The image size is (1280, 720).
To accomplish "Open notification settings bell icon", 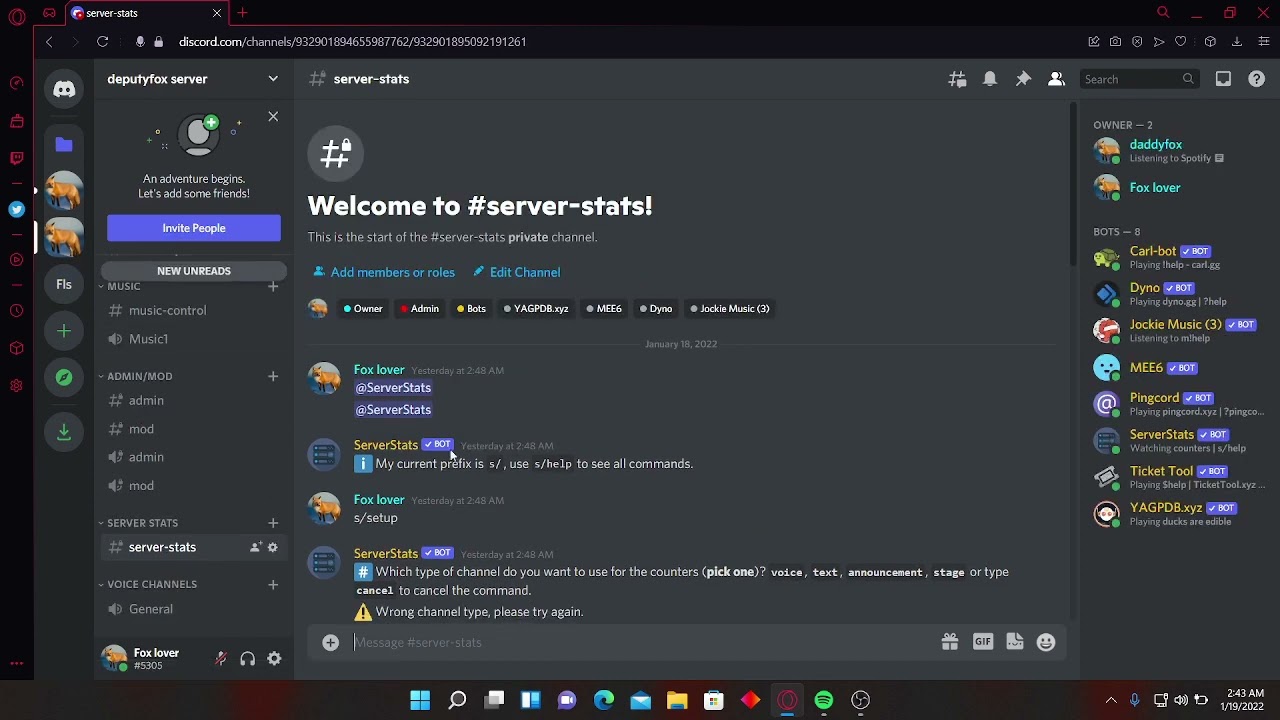I will tap(990, 79).
